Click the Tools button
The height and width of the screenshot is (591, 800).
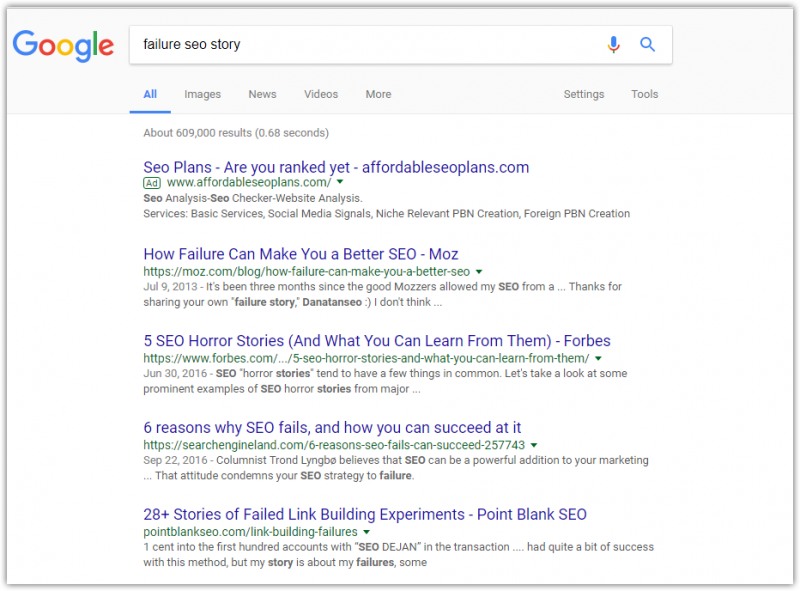coord(644,94)
